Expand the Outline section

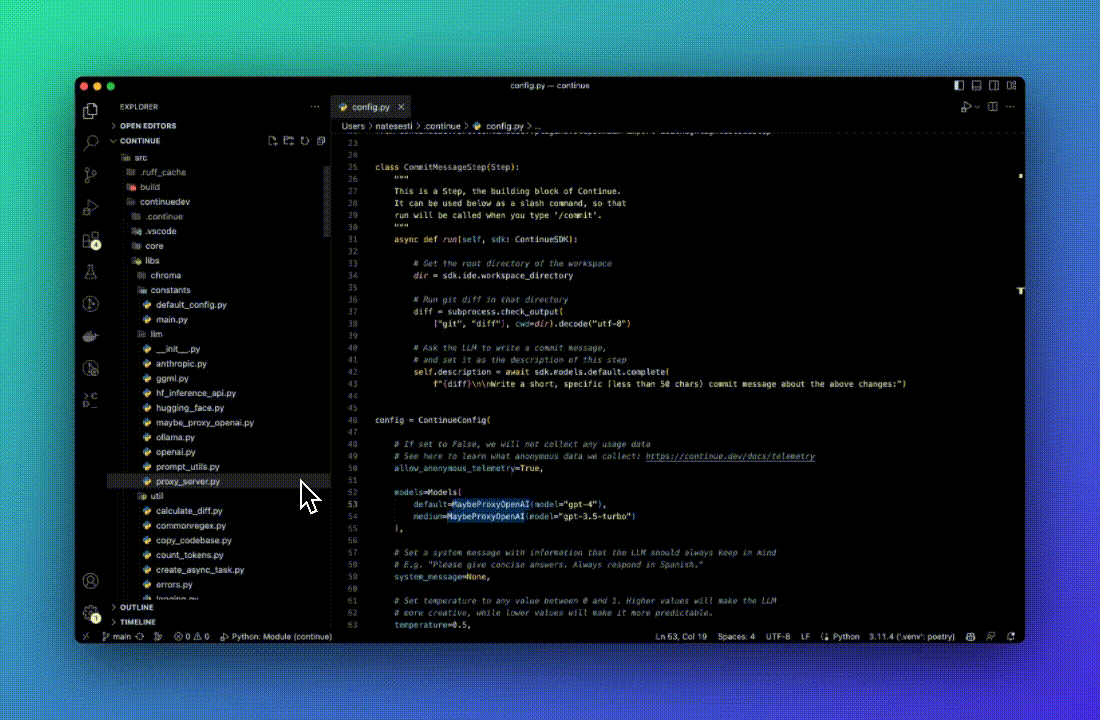(x=137, y=607)
